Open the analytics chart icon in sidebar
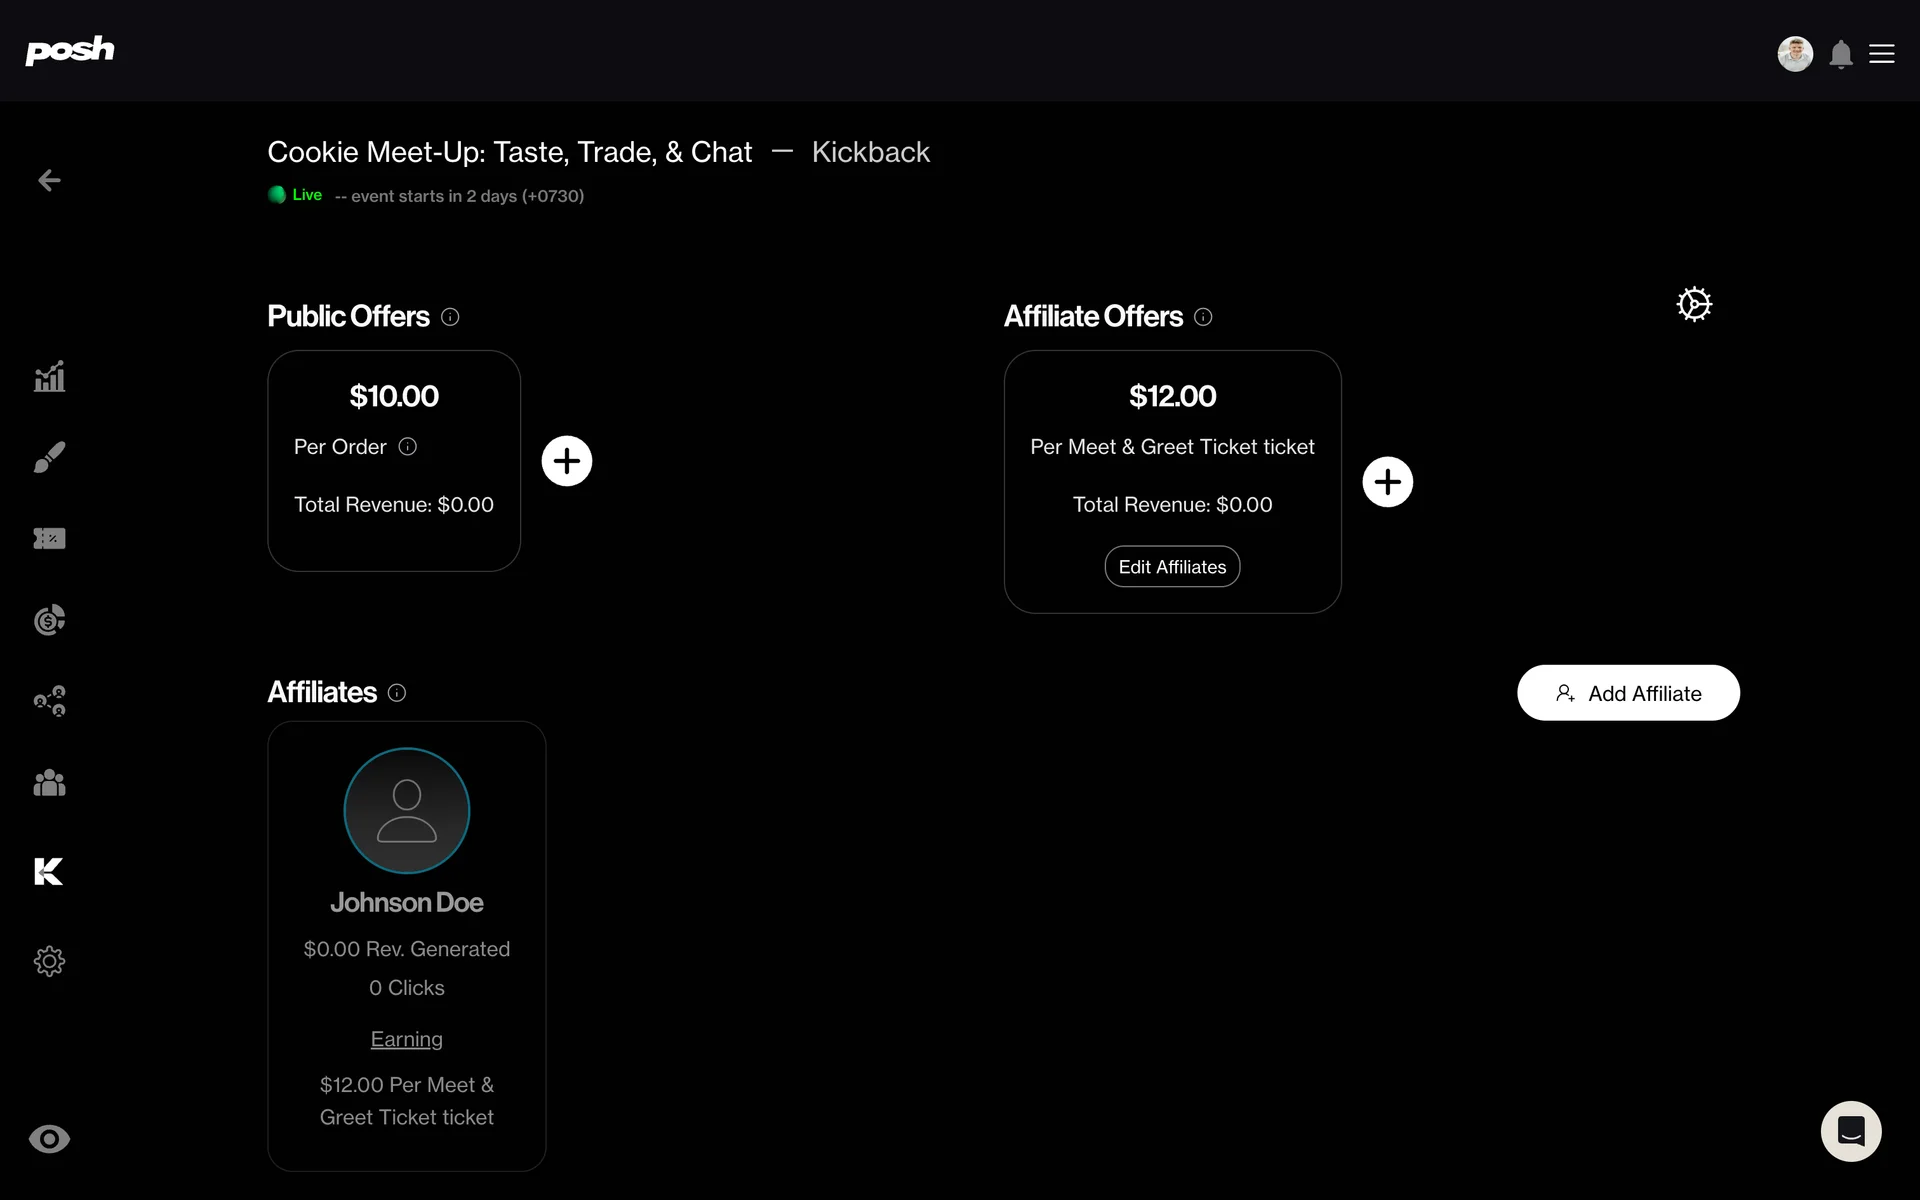1920x1200 pixels. coord(49,377)
